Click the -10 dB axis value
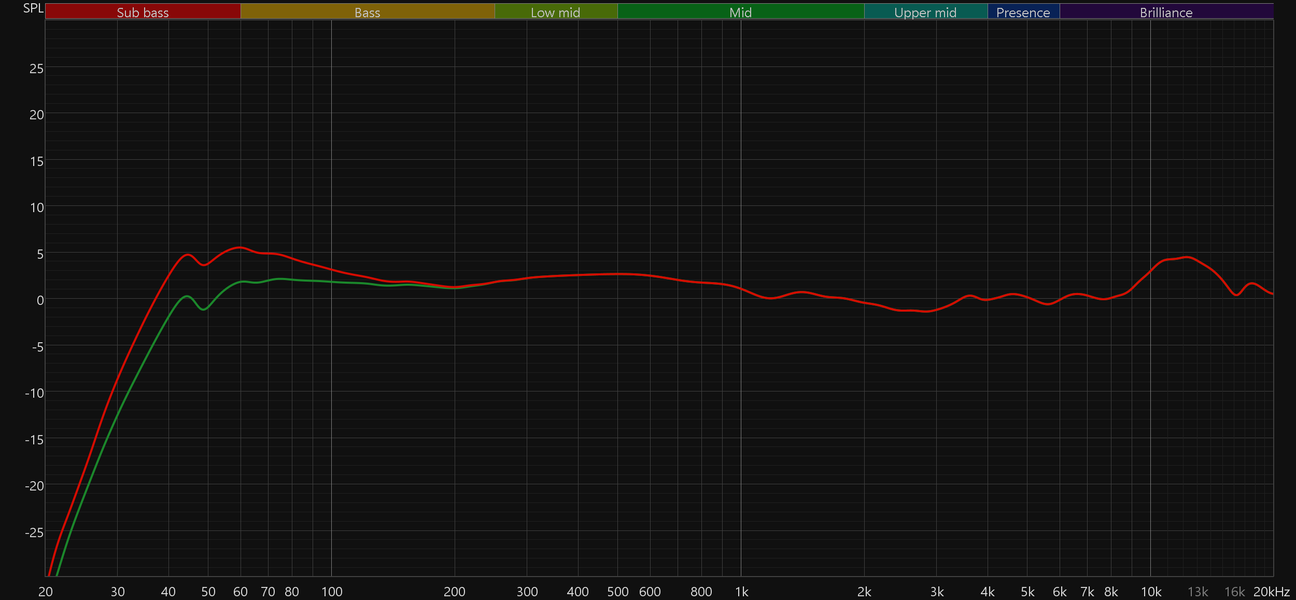 pos(33,393)
